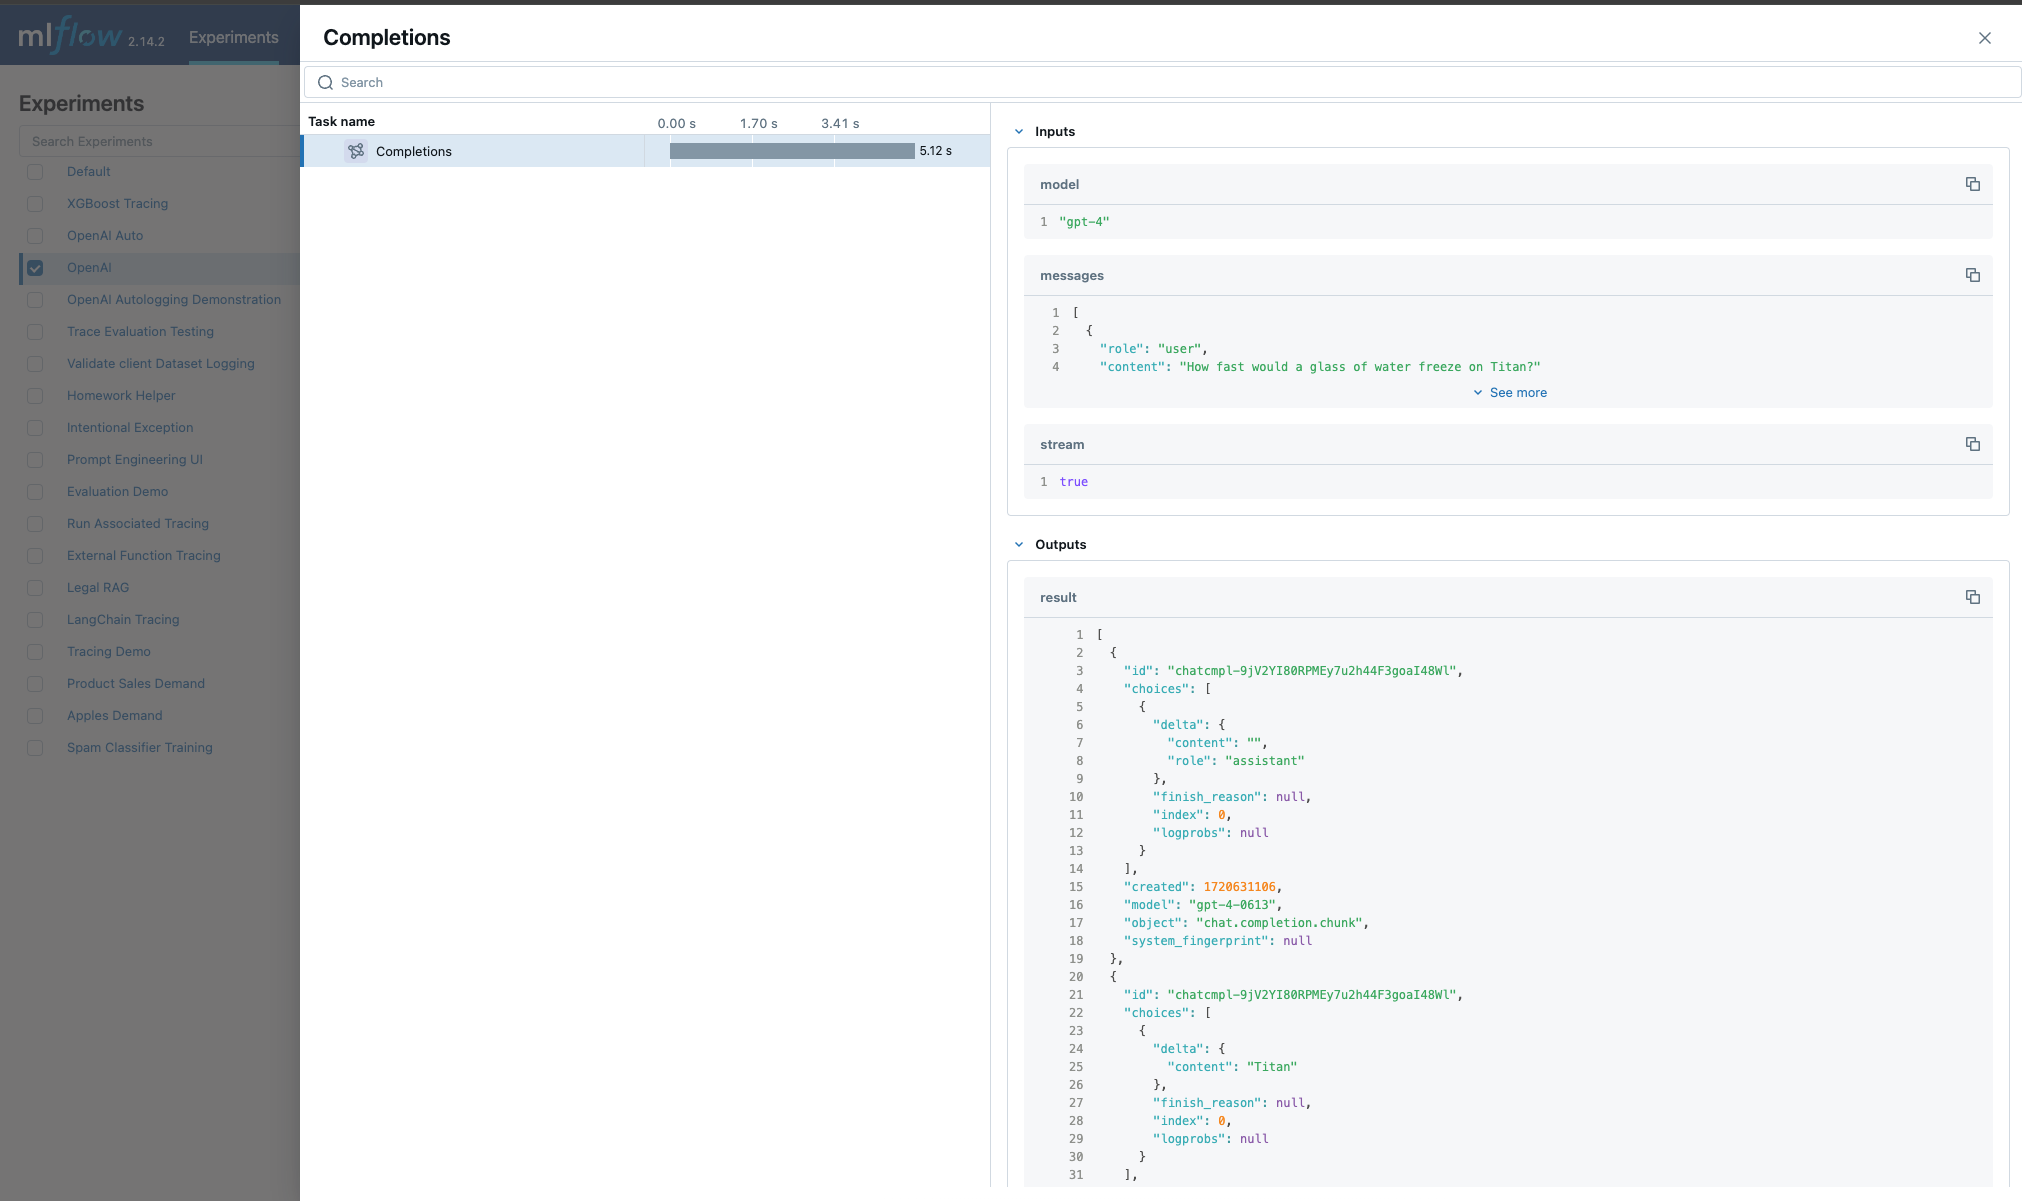Click the stream value true
Image resolution: width=2022 pixels, height=1201 pixels.
[x=1073, y=481]
